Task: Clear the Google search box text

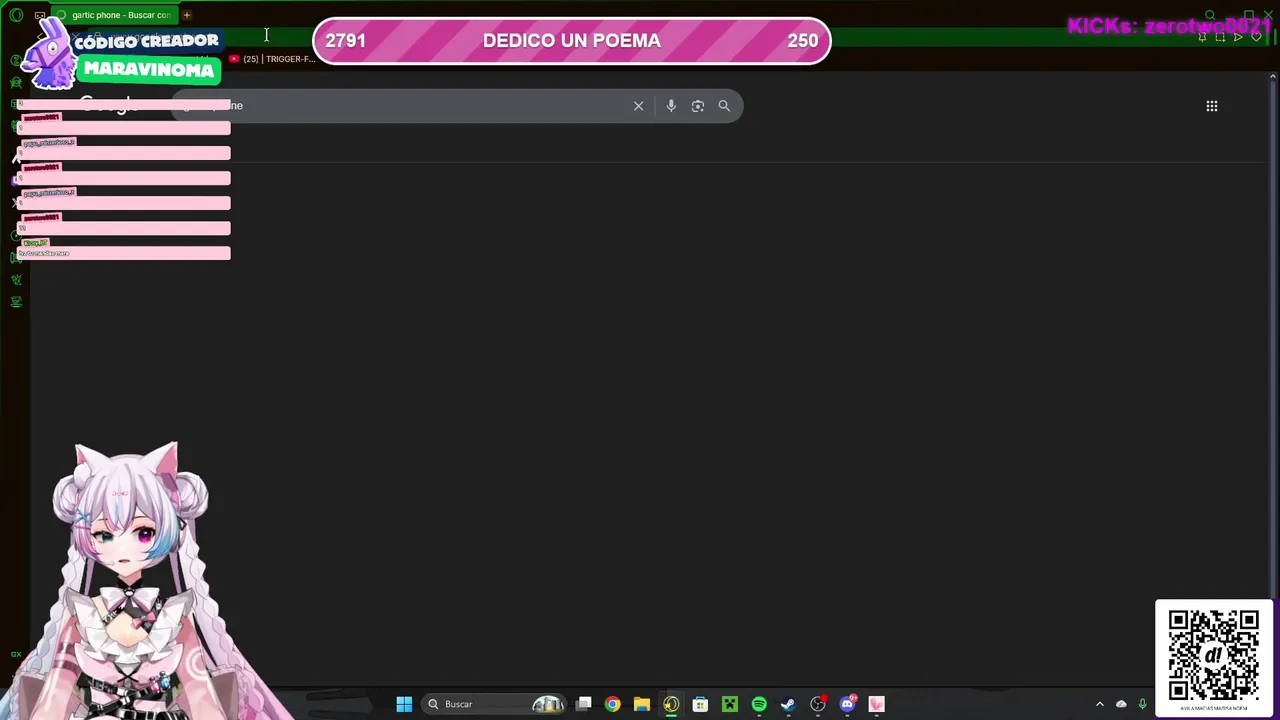Action: [x=638, y=106]
